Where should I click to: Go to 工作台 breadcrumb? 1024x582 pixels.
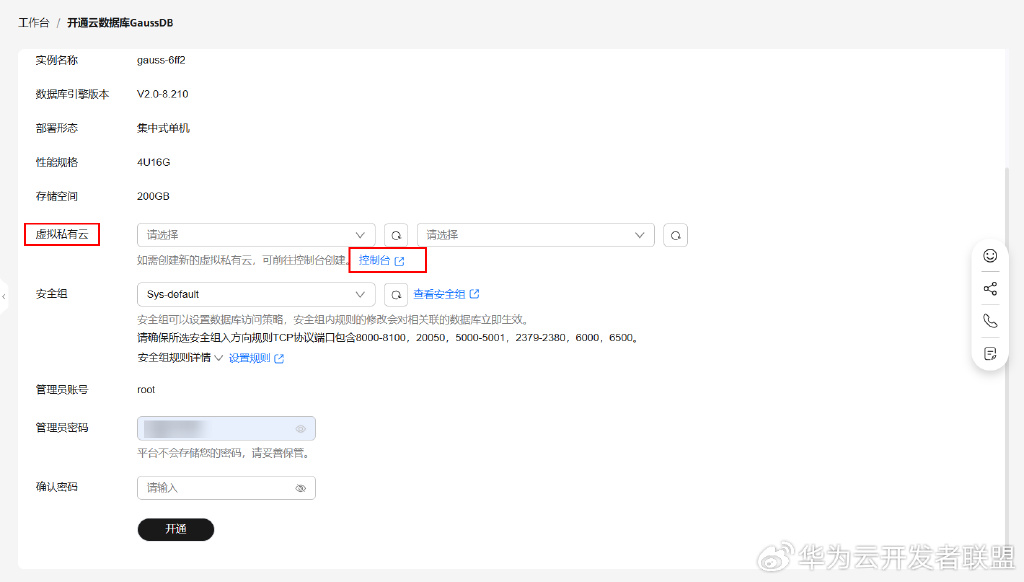point(34,23)
